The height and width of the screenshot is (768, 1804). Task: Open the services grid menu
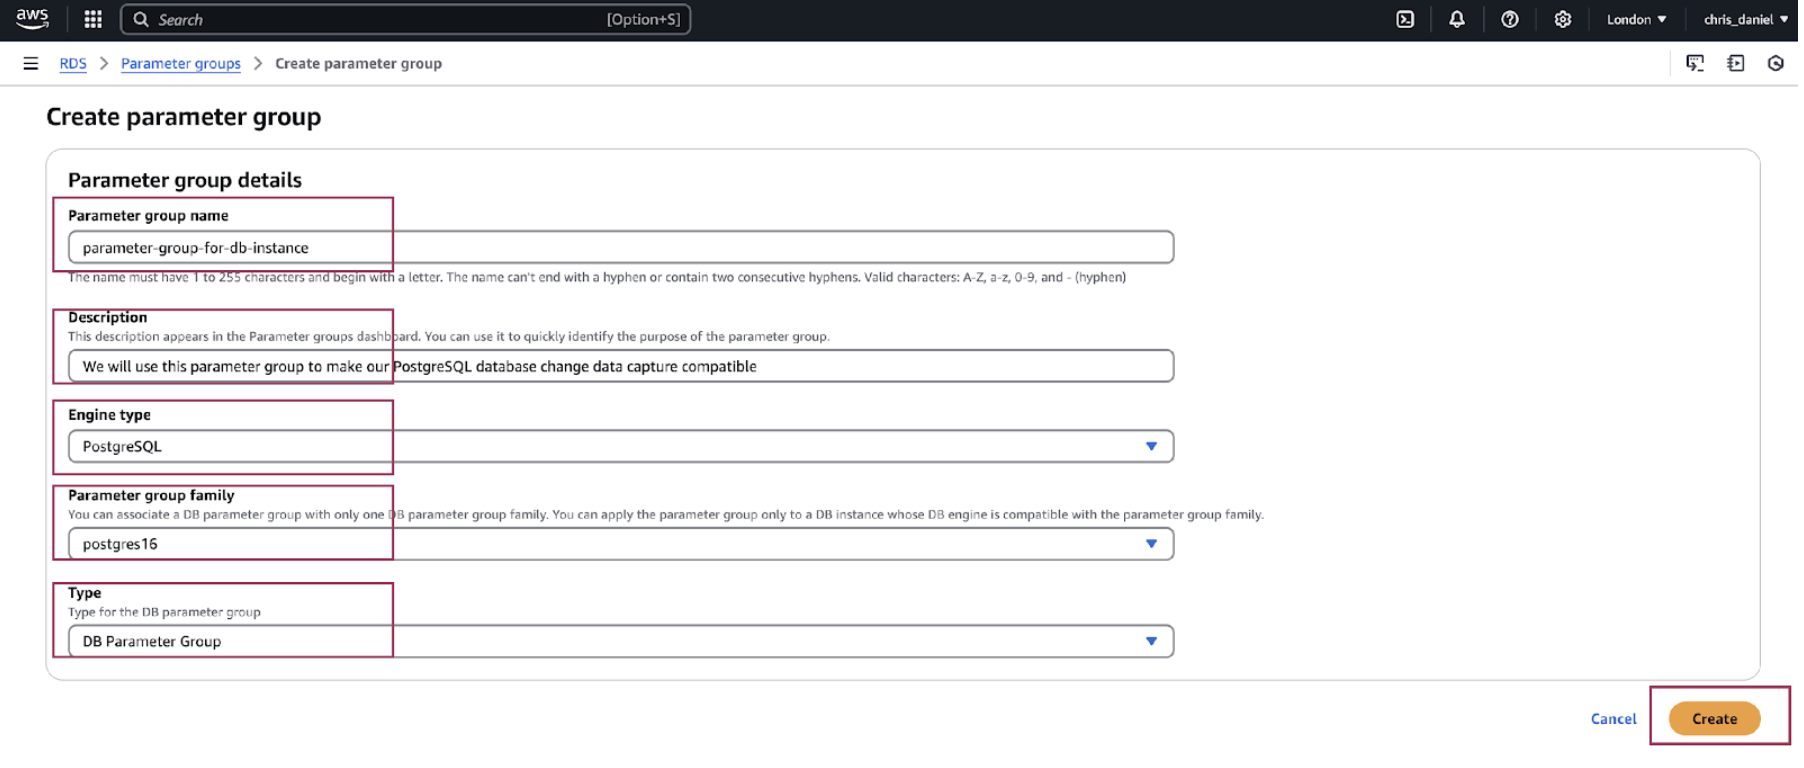coord(93,19)
